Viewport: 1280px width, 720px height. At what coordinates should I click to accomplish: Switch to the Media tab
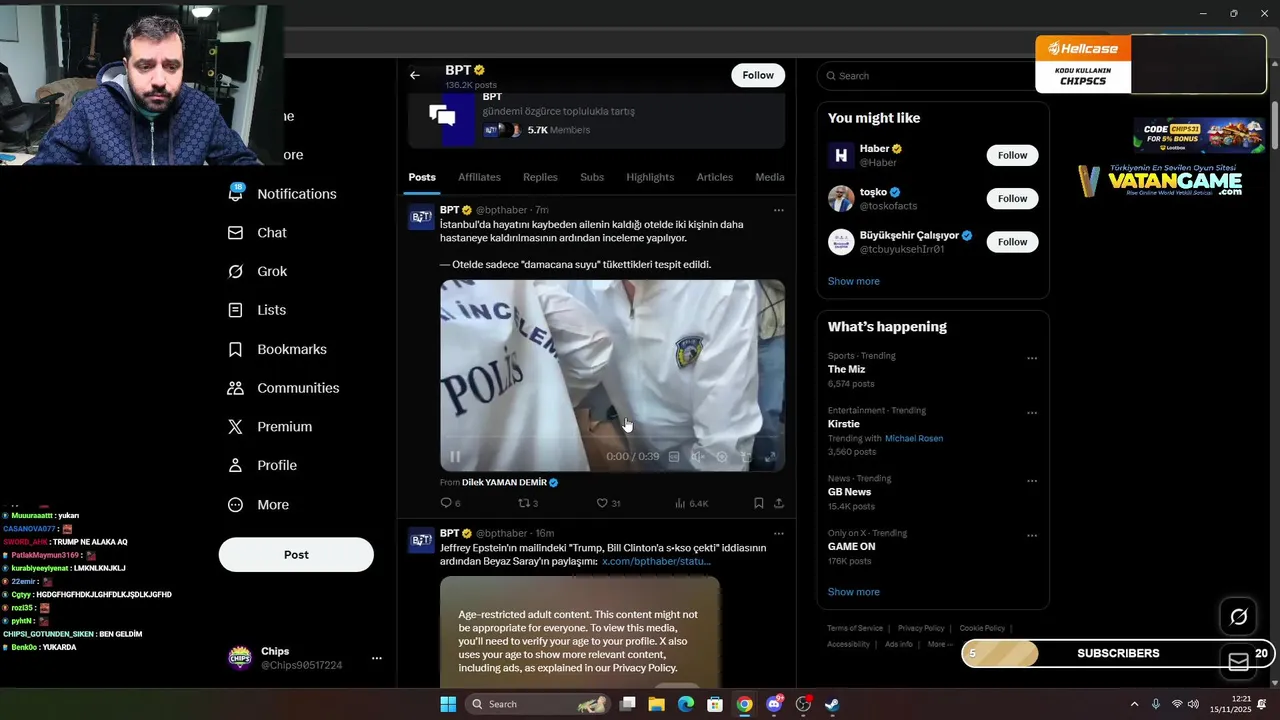[770, 177]
